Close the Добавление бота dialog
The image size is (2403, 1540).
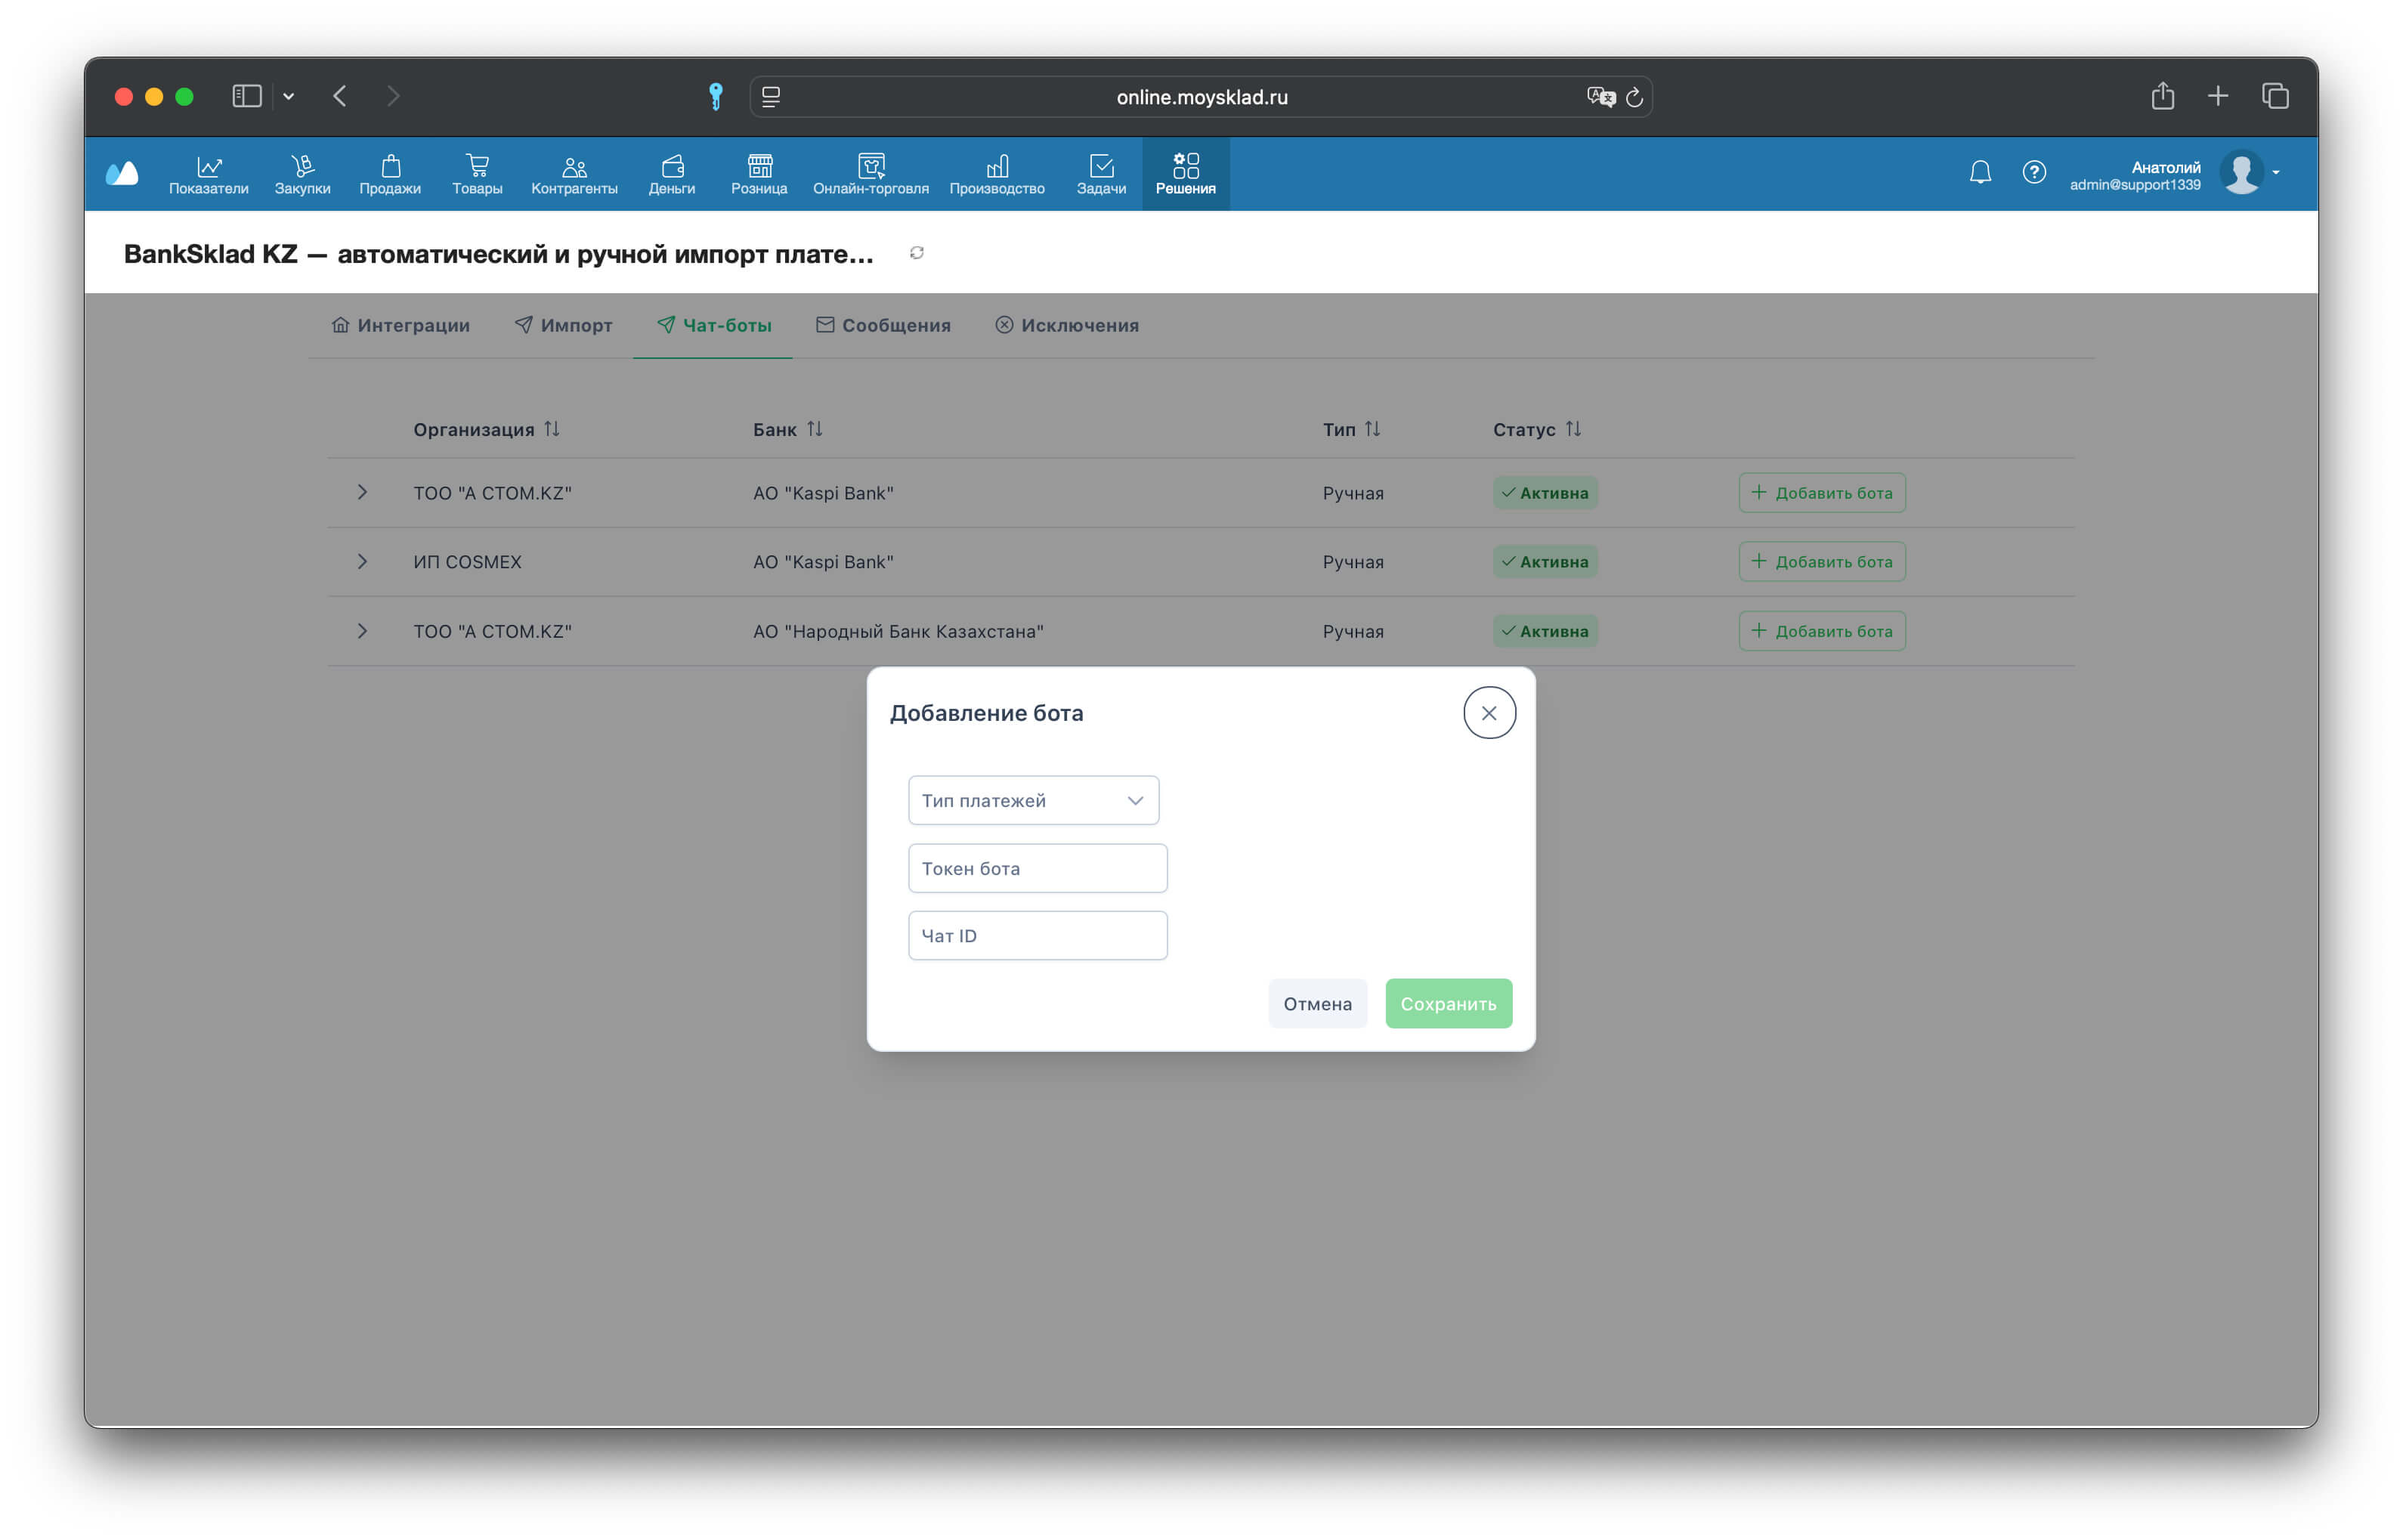[1489, 713]
